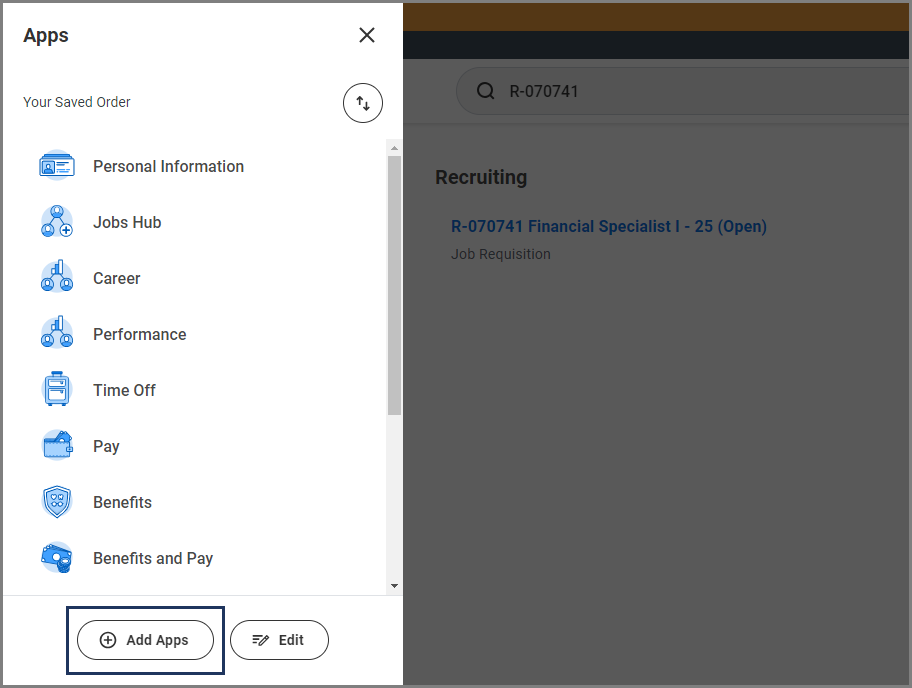Image resolution: width=912 pixels, height=688 pixels.
Task: Click the Personal Information card icon
Action: (x=57, y=166)
